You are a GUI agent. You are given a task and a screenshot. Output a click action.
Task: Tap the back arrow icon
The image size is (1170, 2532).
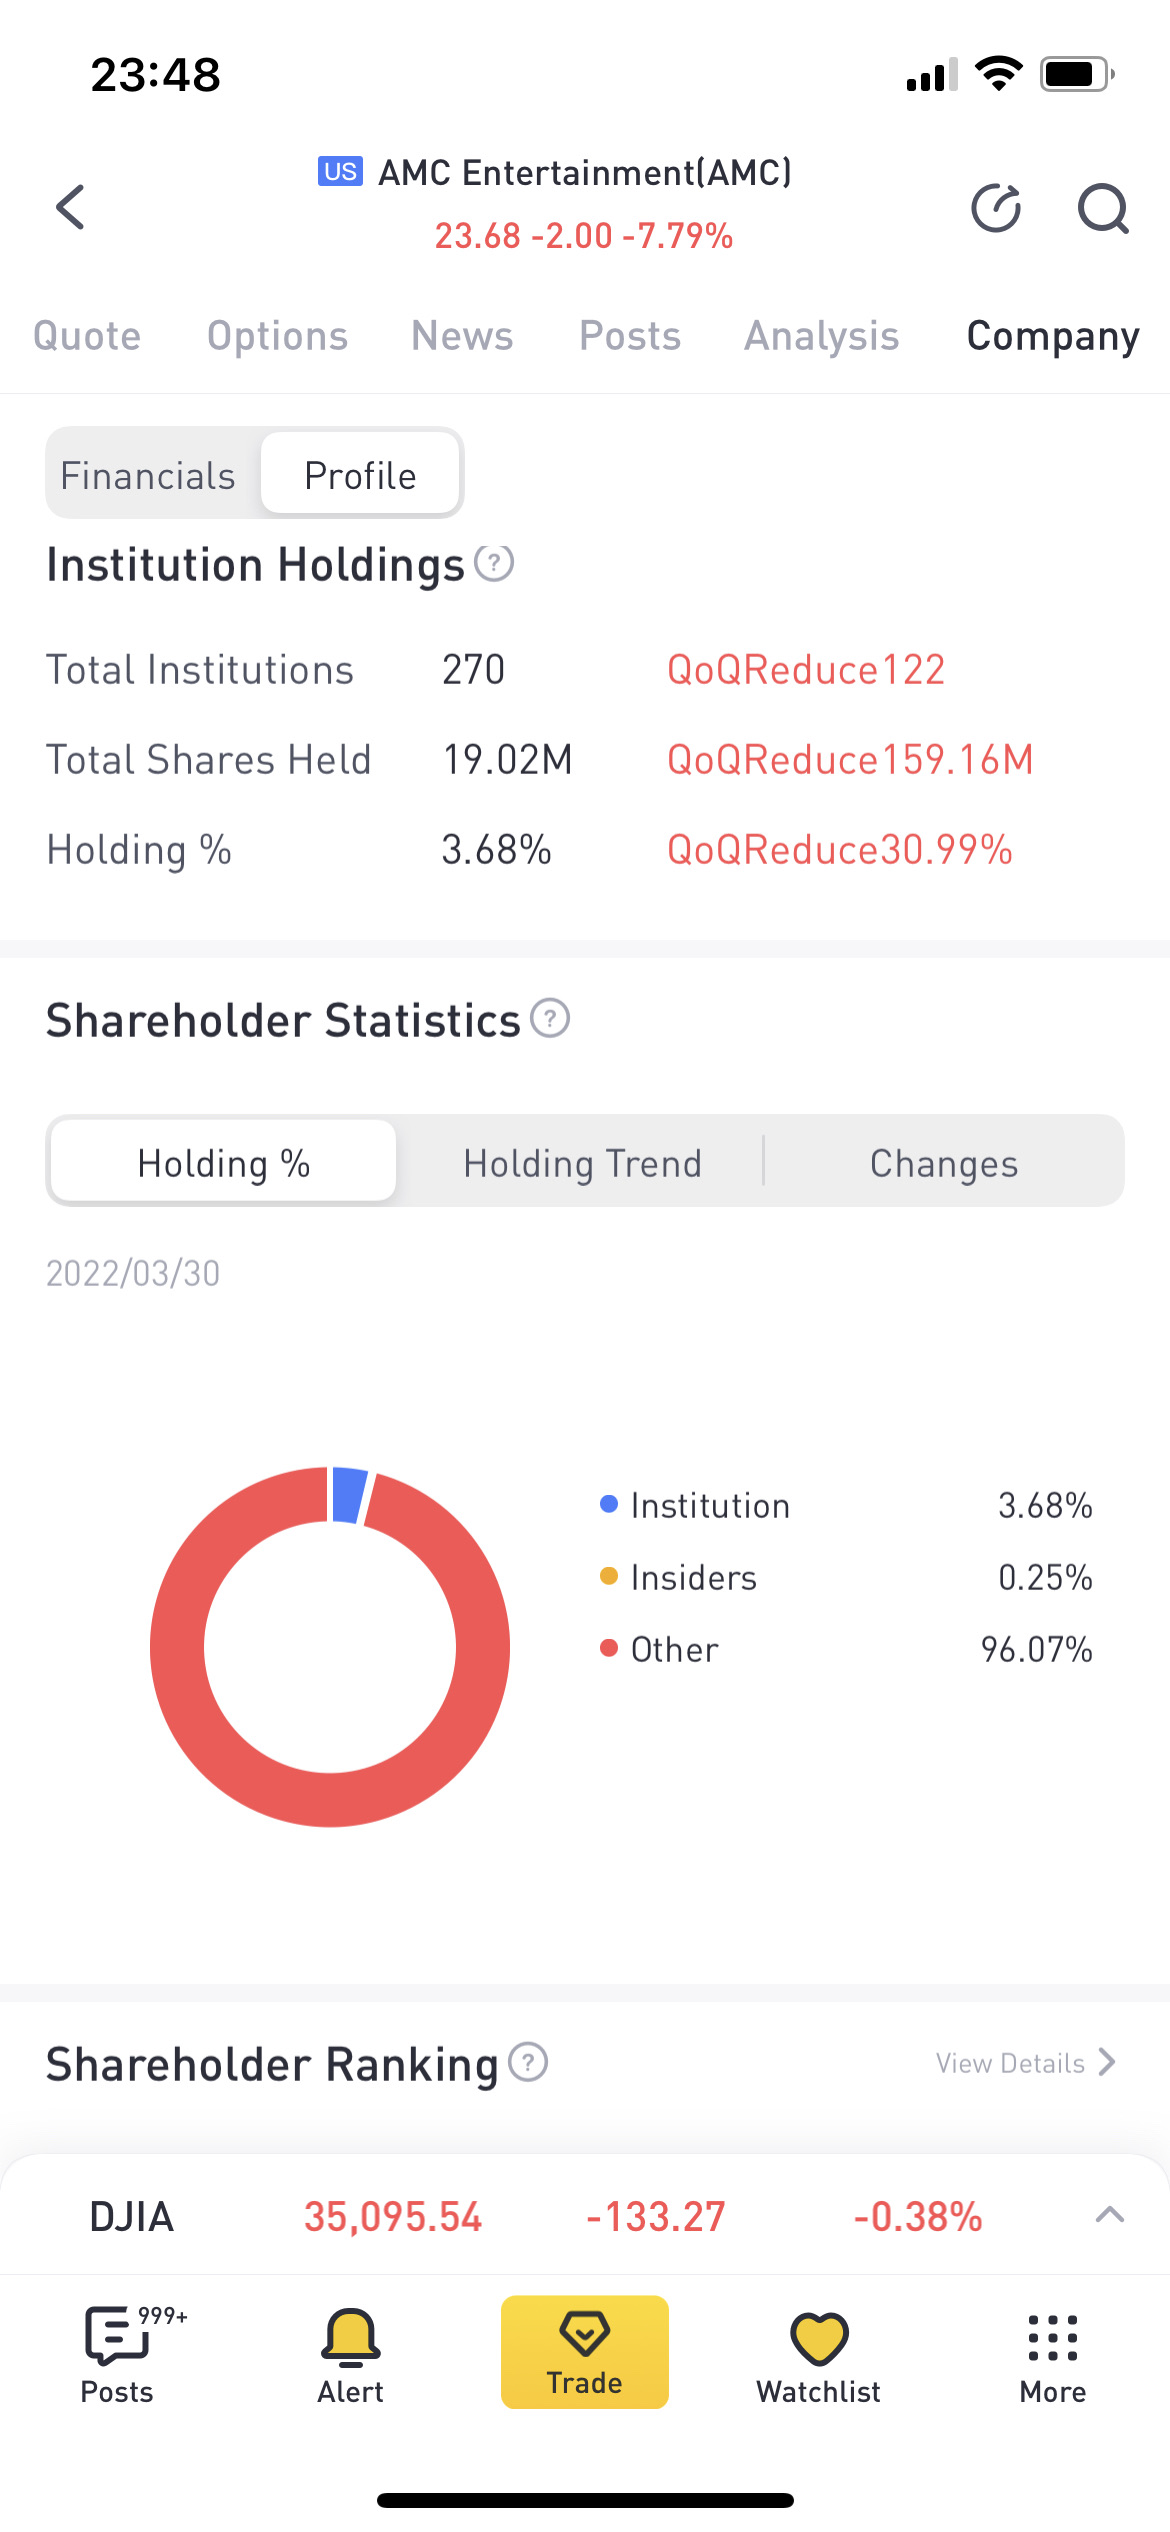[x=70, y=208]
